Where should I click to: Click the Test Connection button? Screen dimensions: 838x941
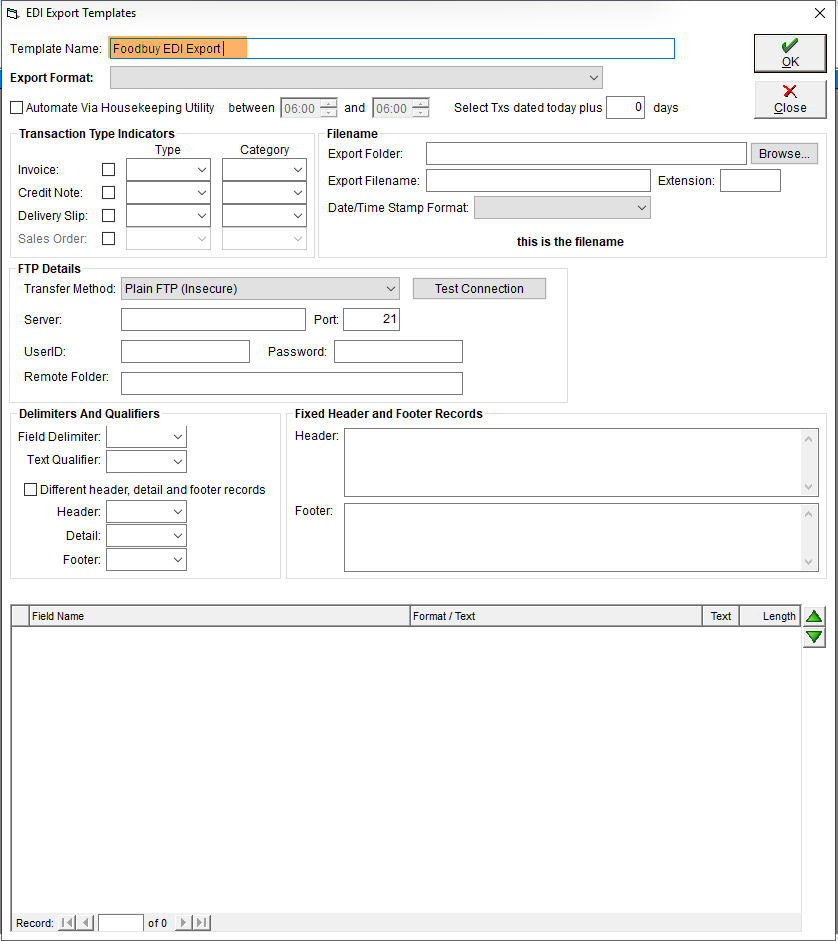479,289
